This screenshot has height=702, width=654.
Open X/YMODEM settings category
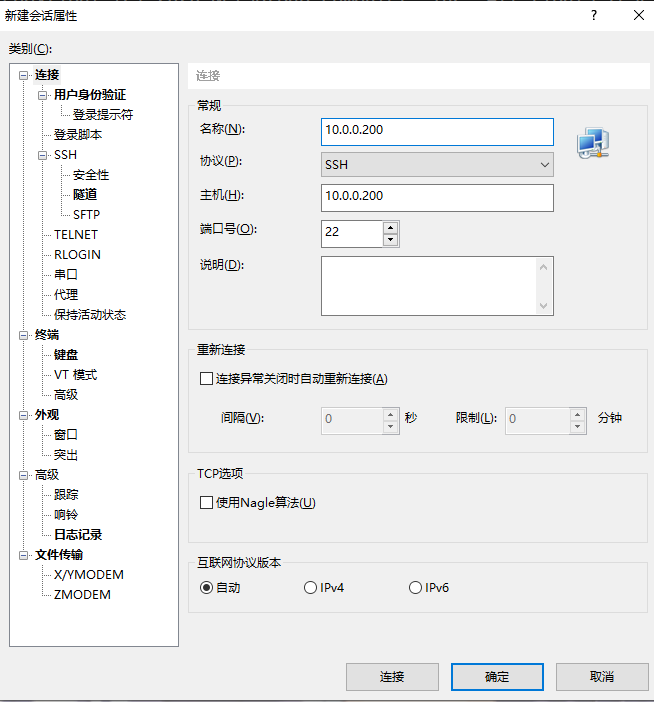(x=89, y=575)
